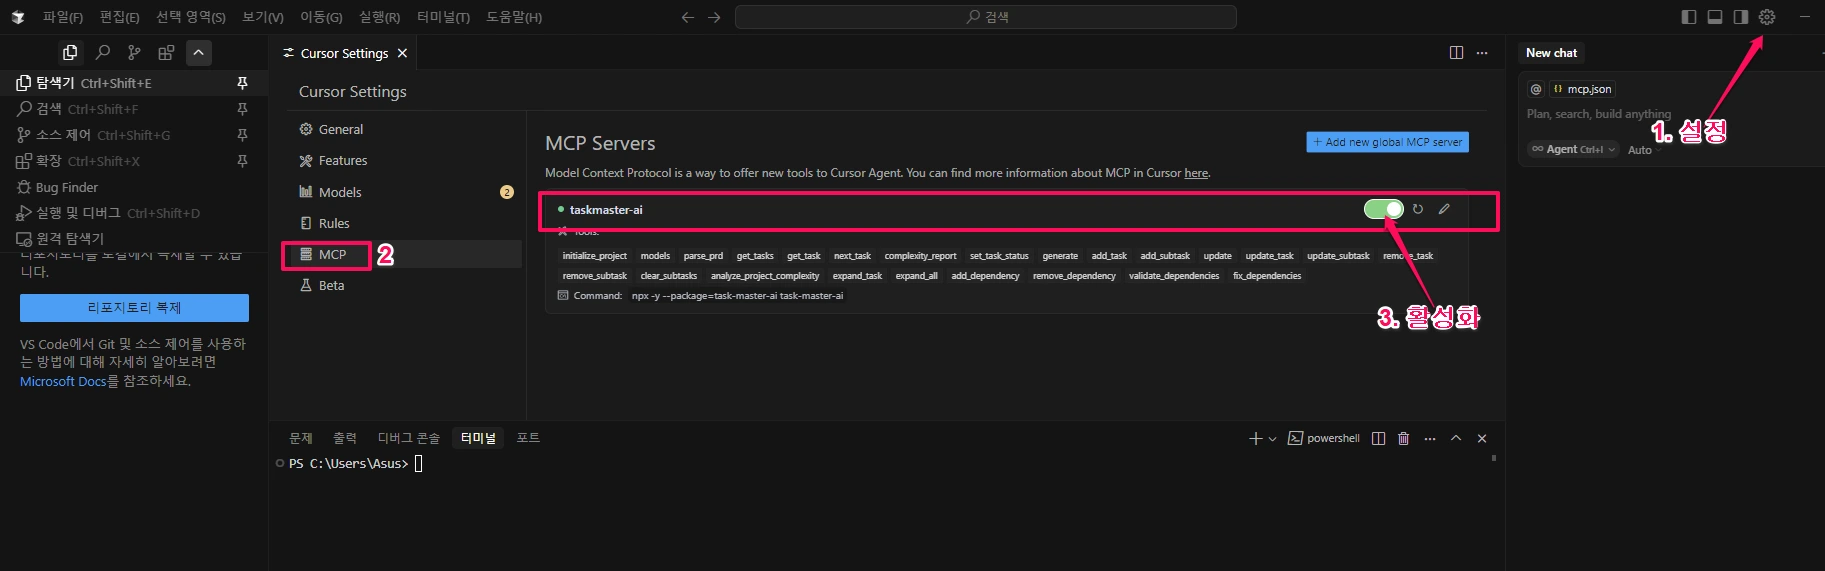
Task: Go forward with the right arrow
Action: (714, 17)
